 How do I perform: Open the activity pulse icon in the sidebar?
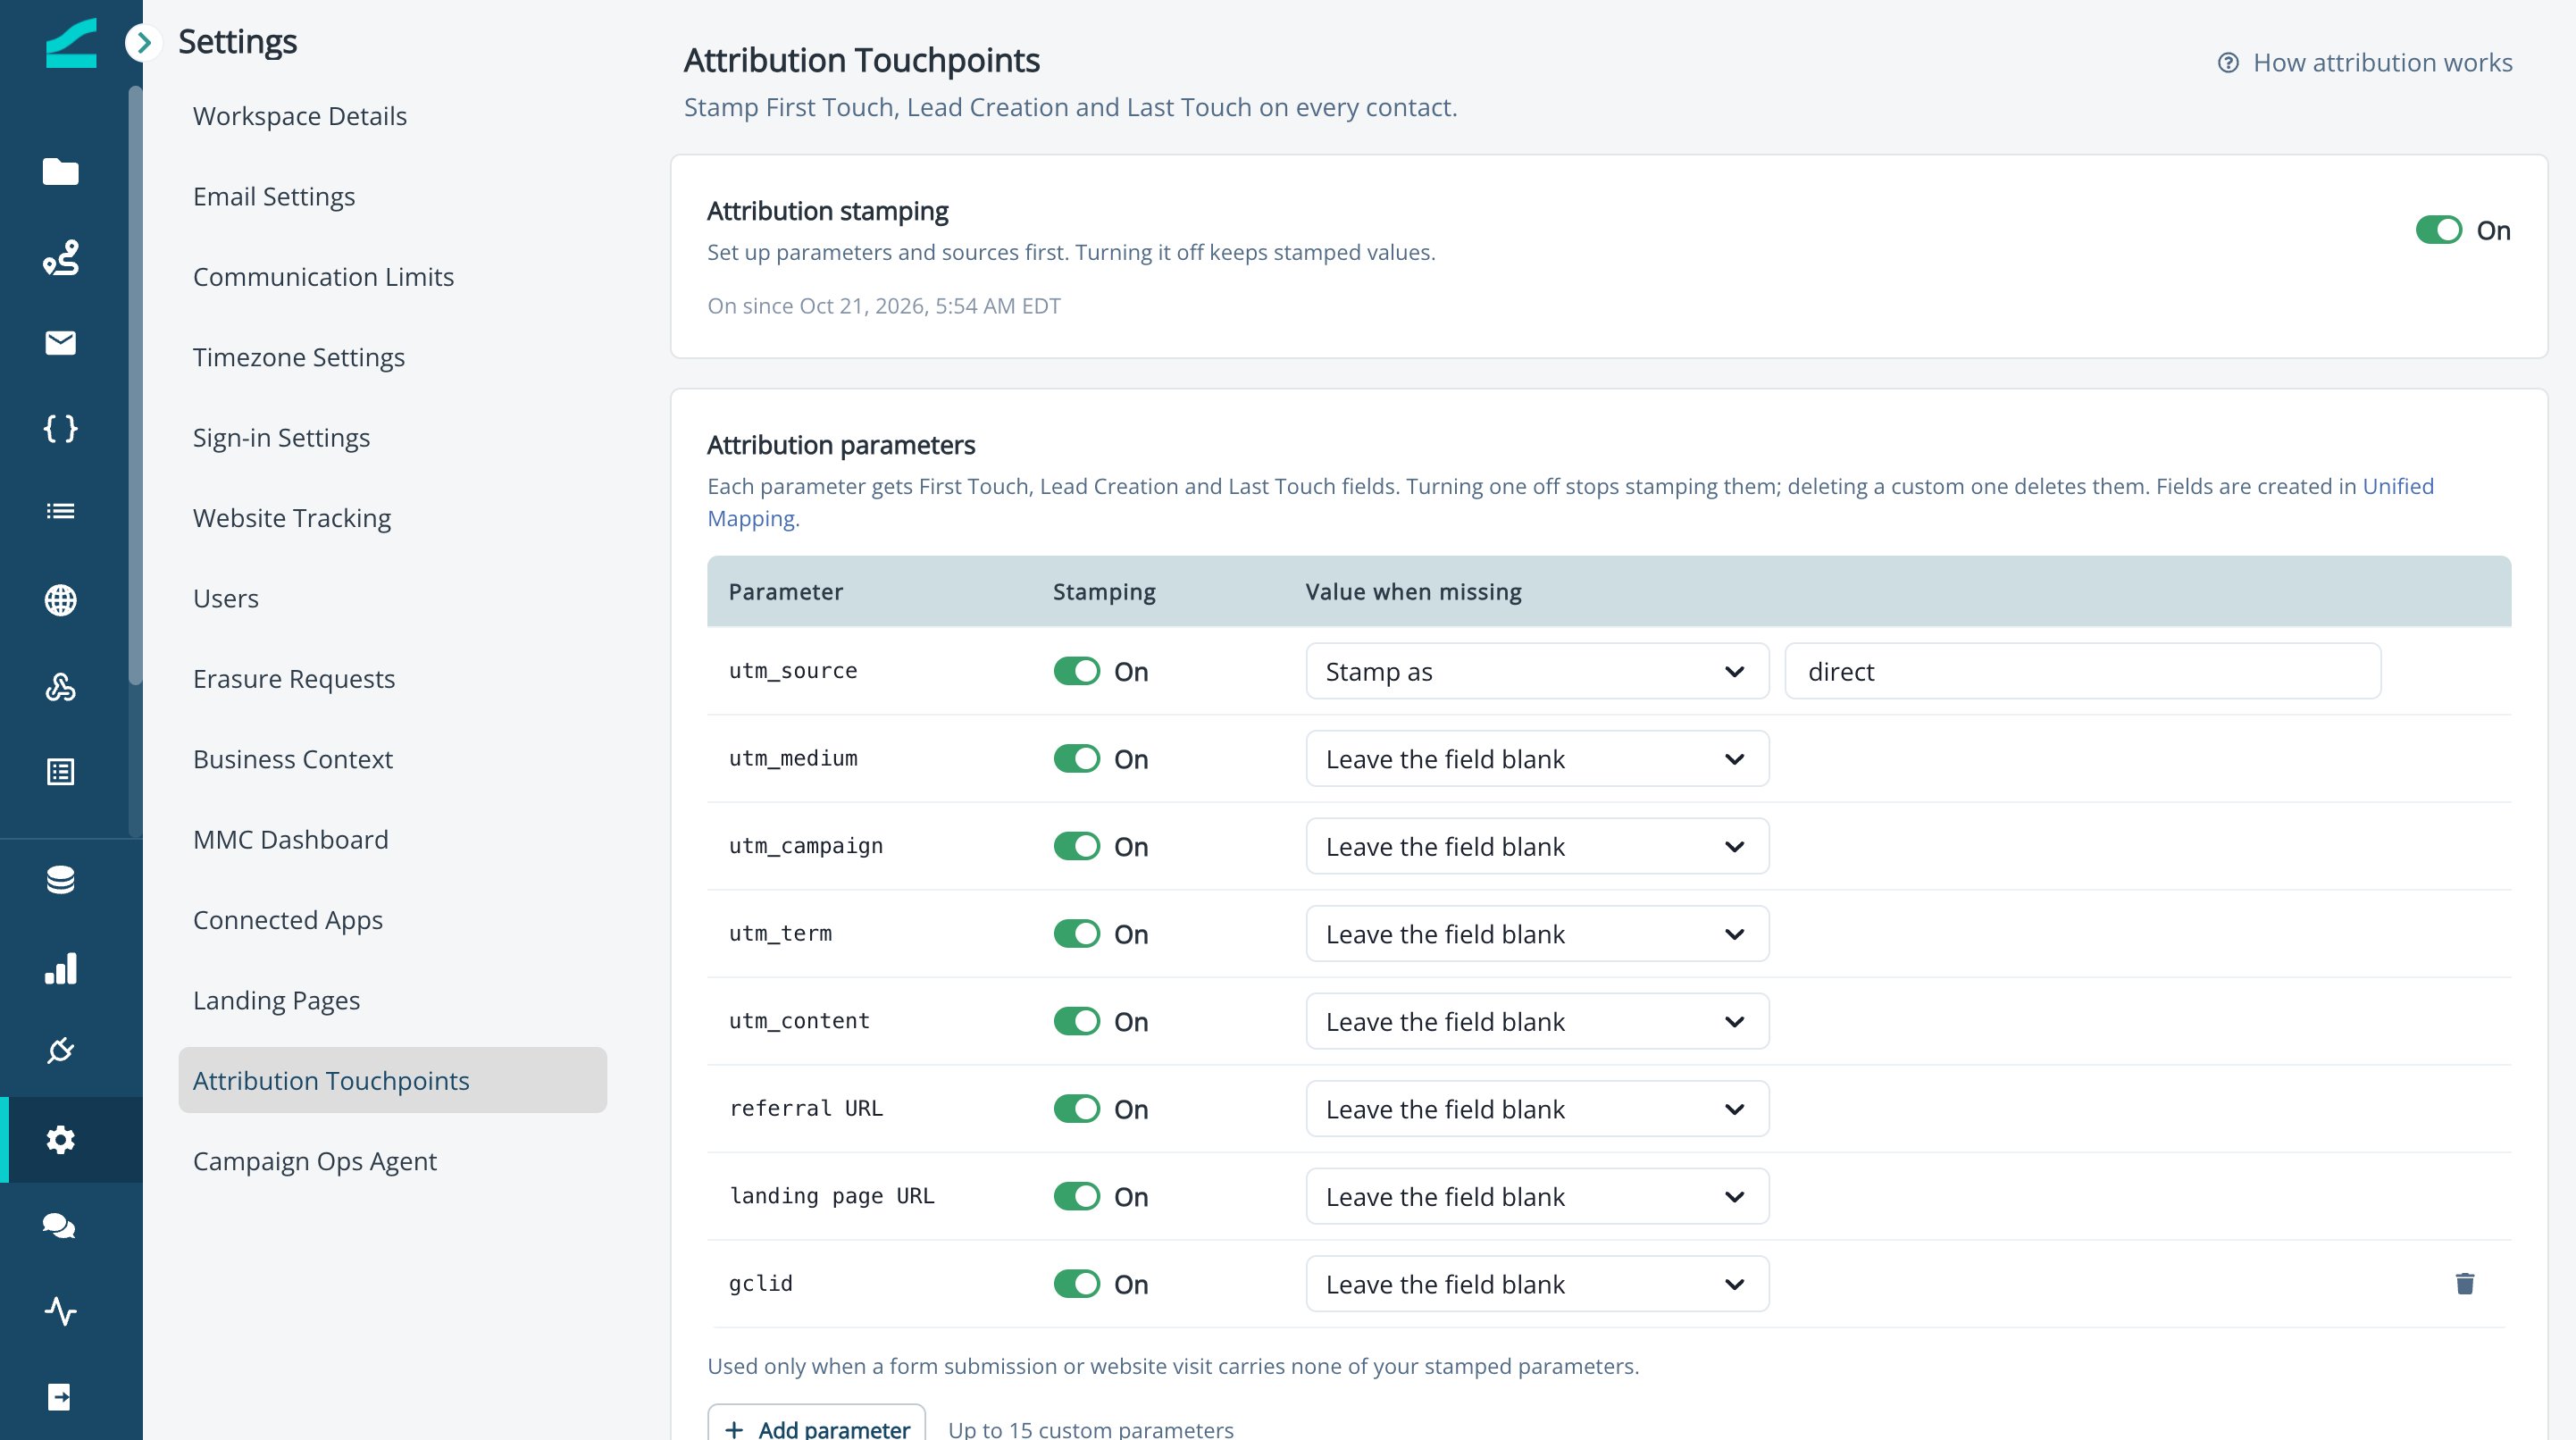coord(61,1311)
